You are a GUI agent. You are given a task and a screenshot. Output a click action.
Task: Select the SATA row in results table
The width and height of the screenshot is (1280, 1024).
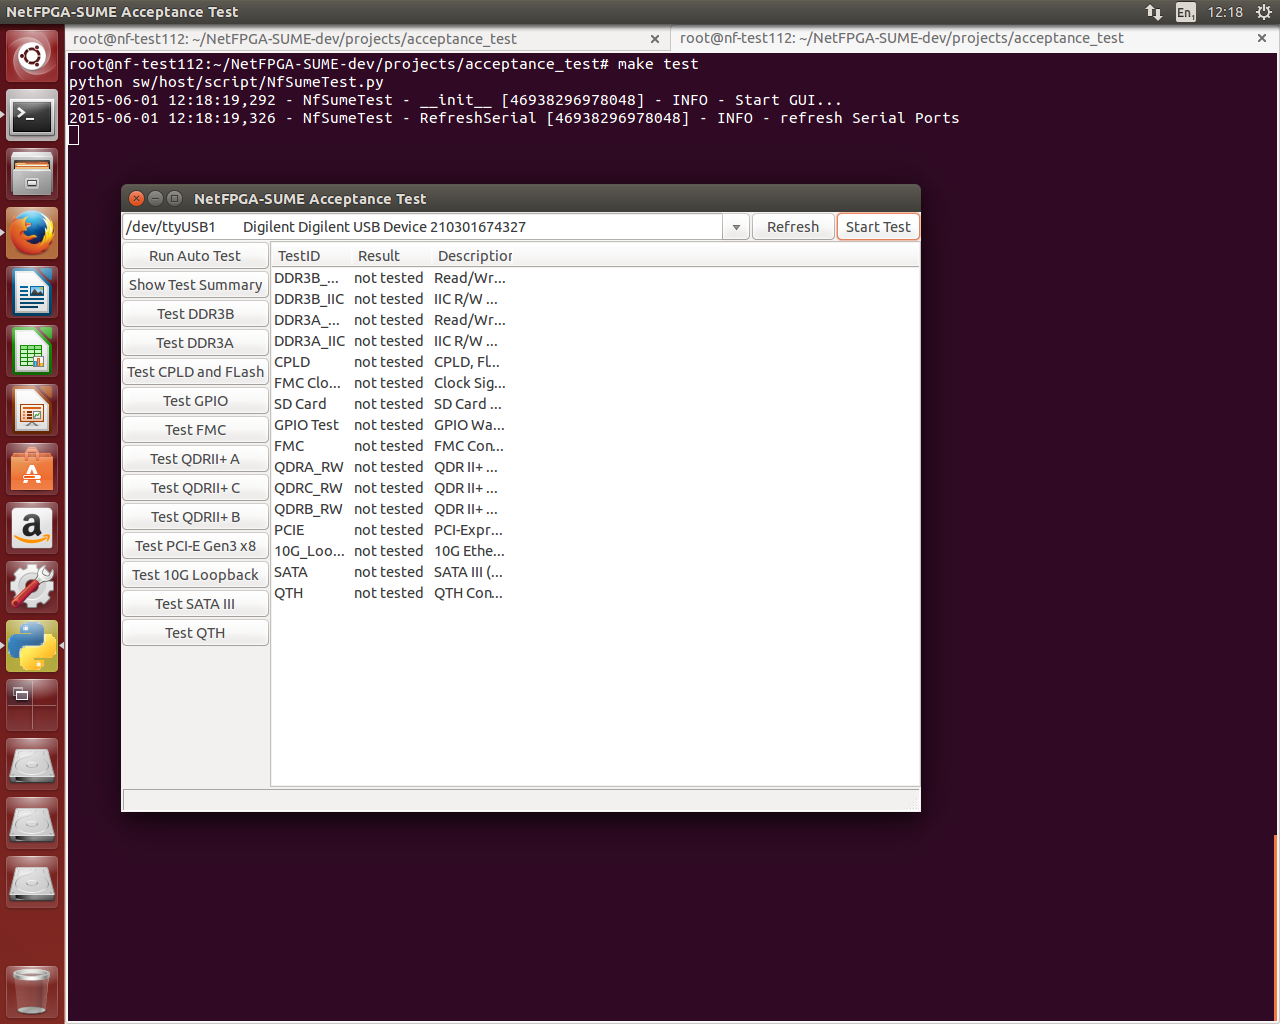(291, 572)
